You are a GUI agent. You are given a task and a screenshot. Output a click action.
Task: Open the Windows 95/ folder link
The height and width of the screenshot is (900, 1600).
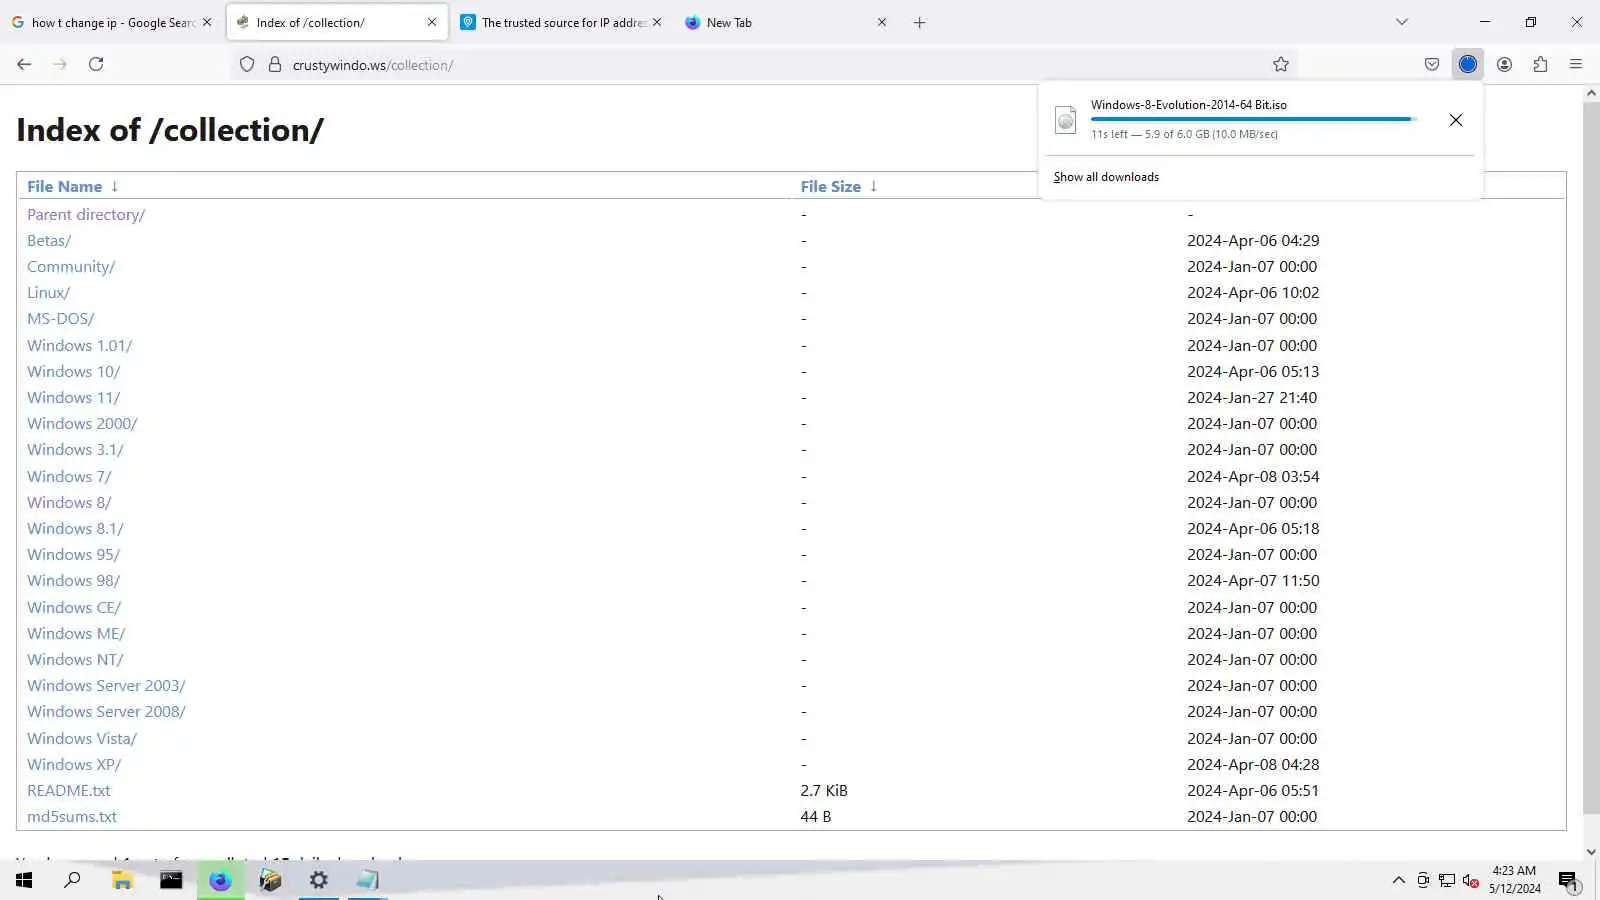73,554
